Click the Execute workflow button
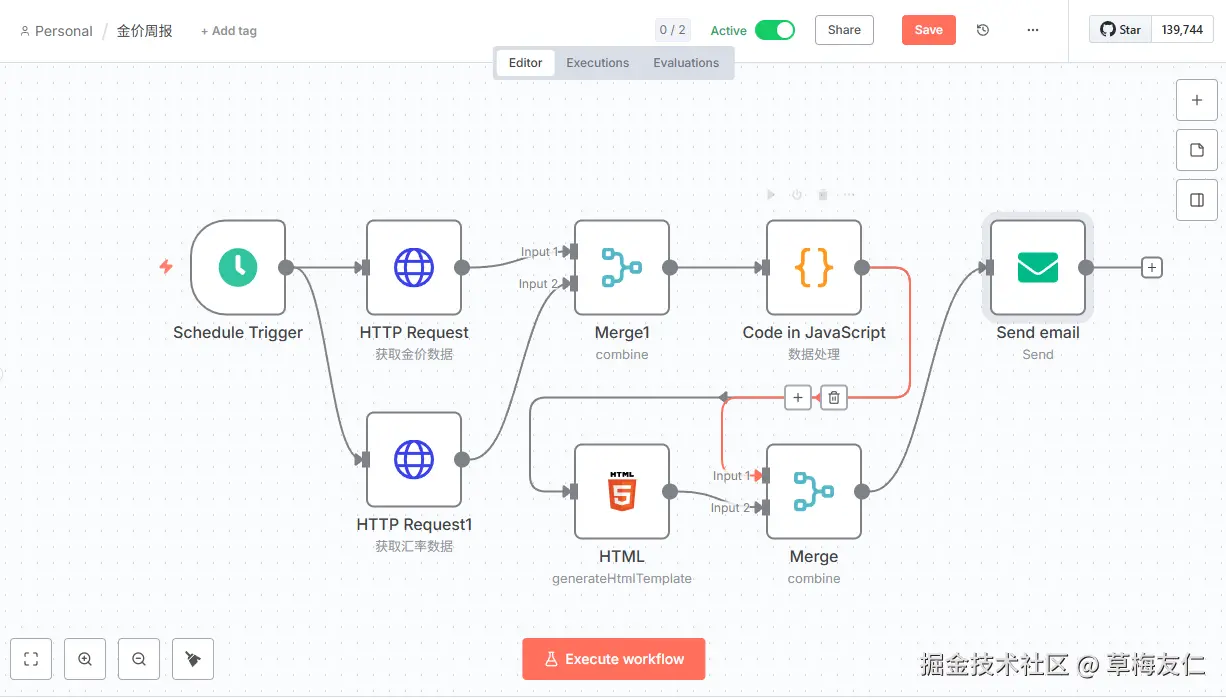This screenshot has height=699, width=1226. point(613,659)
